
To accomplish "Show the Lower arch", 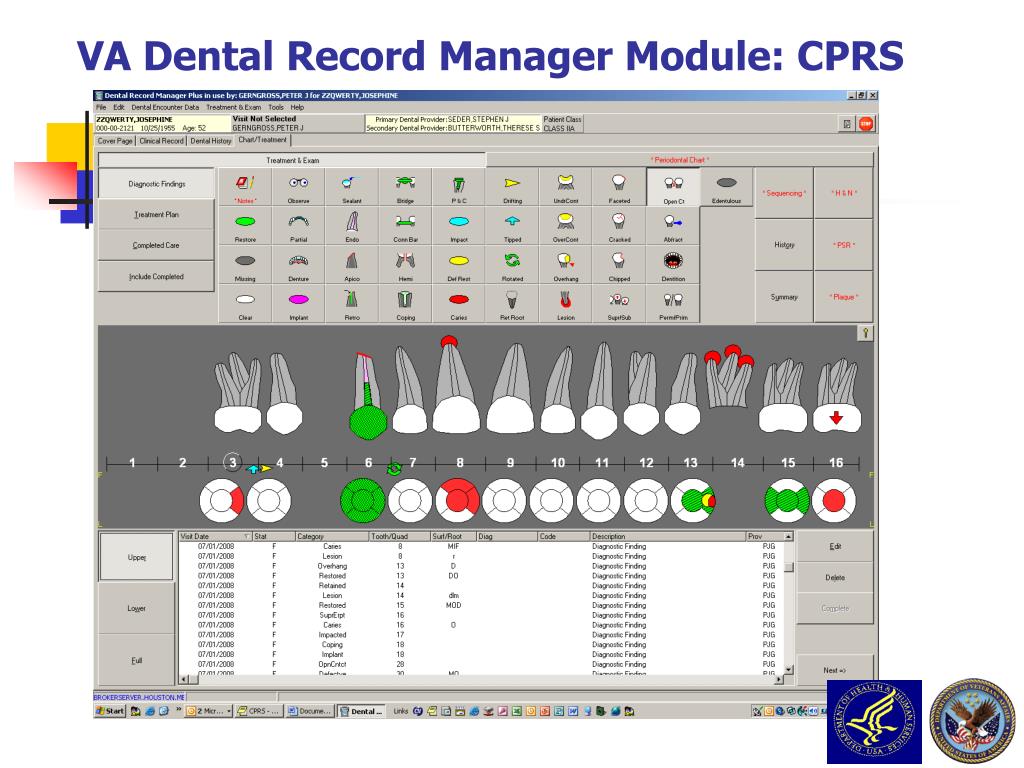I will coord(136,609).
